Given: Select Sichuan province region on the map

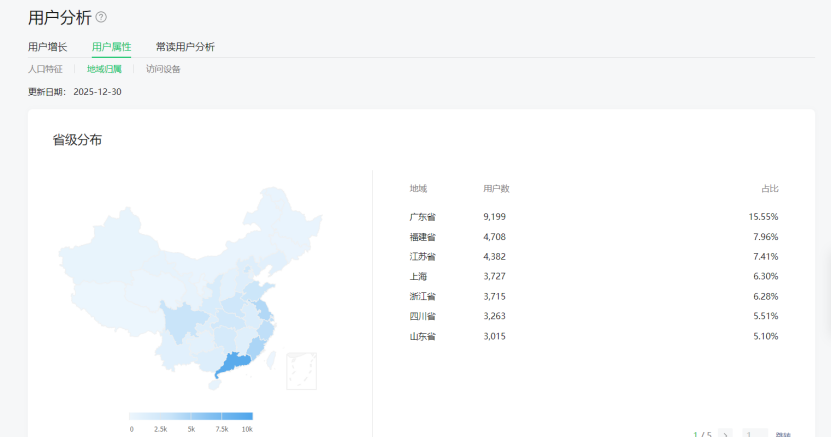Looking at the screenshot, I should (180, 322).
